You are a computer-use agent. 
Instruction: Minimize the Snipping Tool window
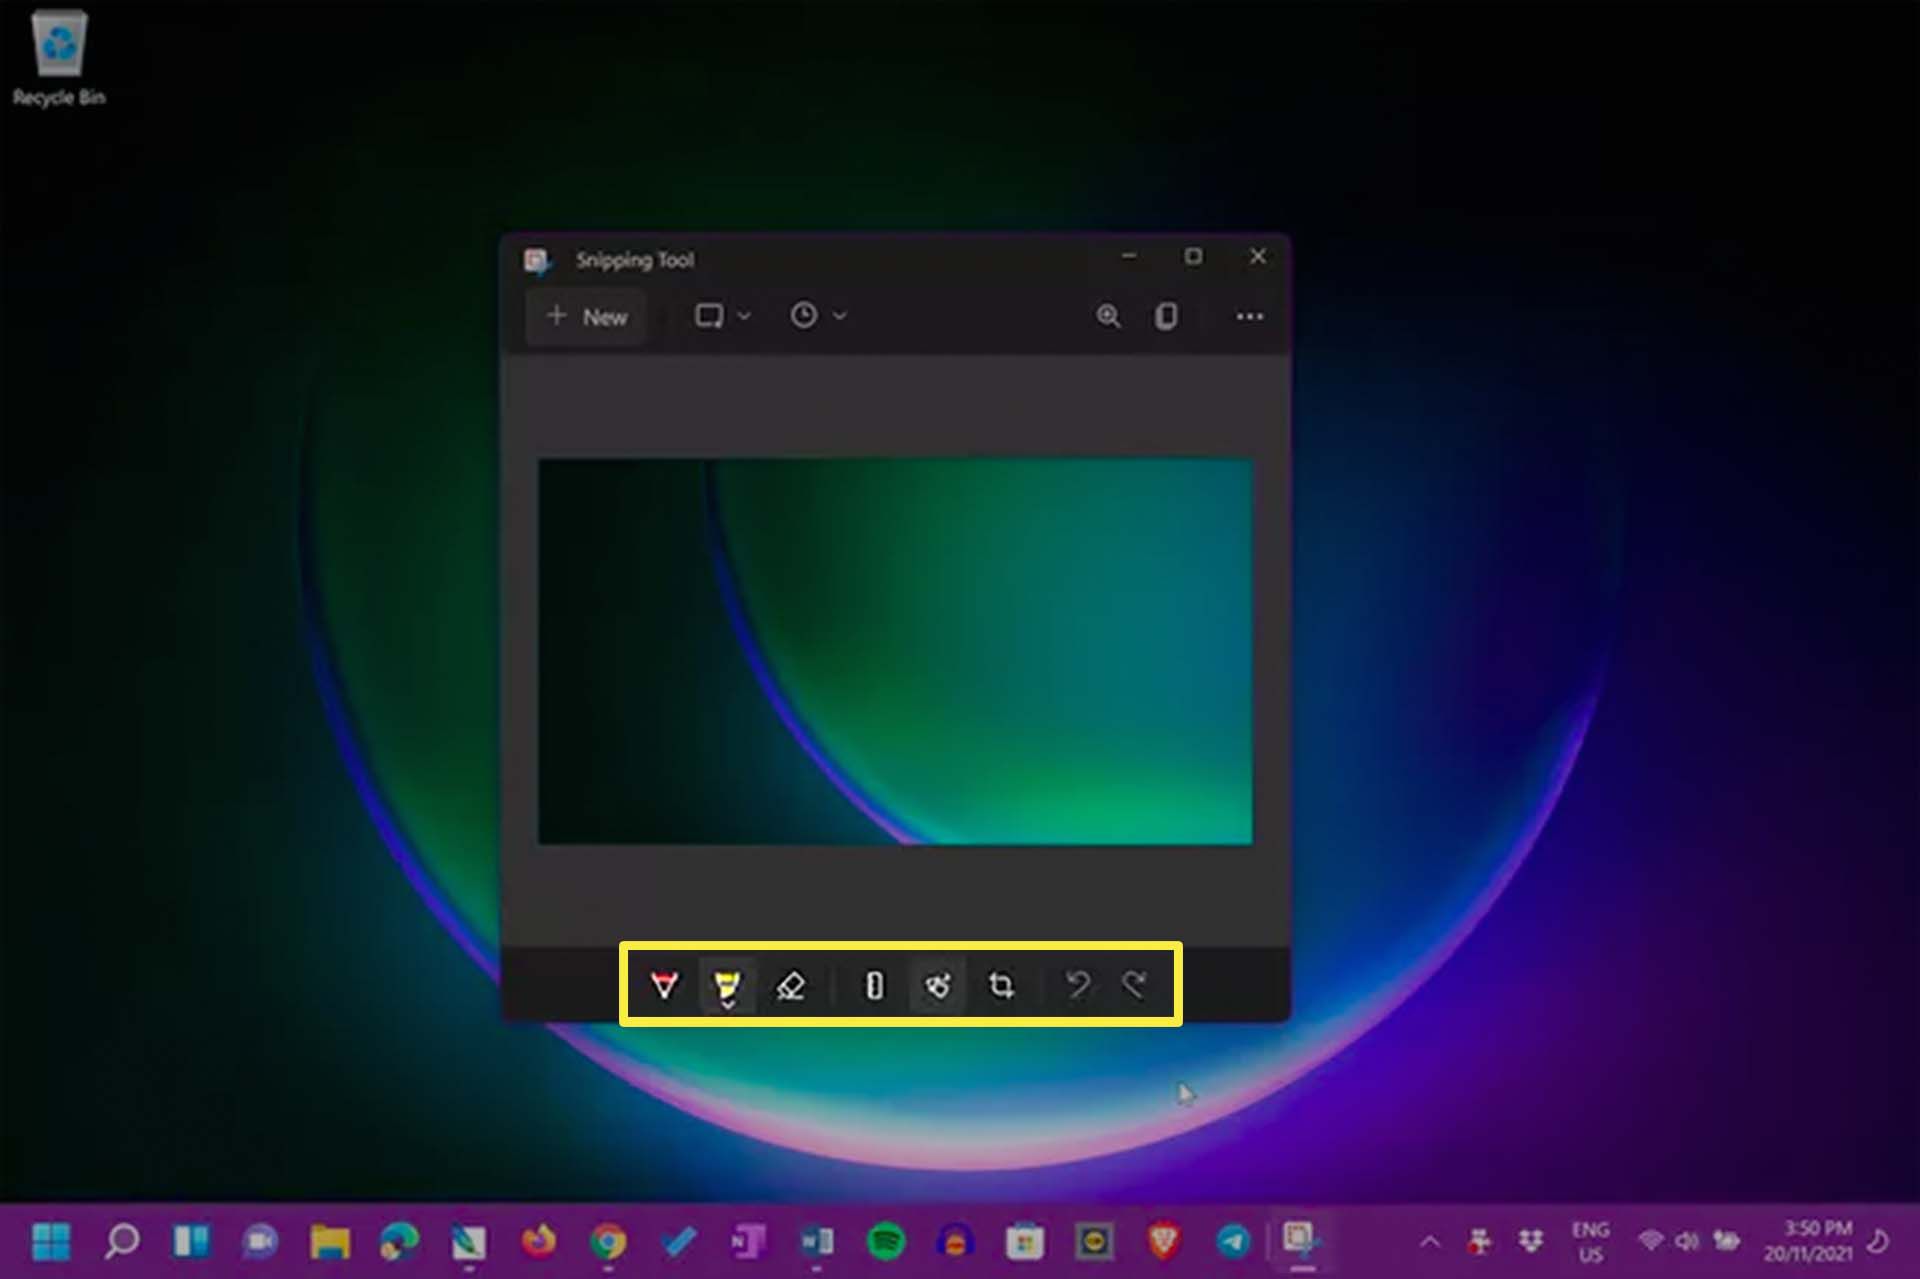tap(1129, 256)
